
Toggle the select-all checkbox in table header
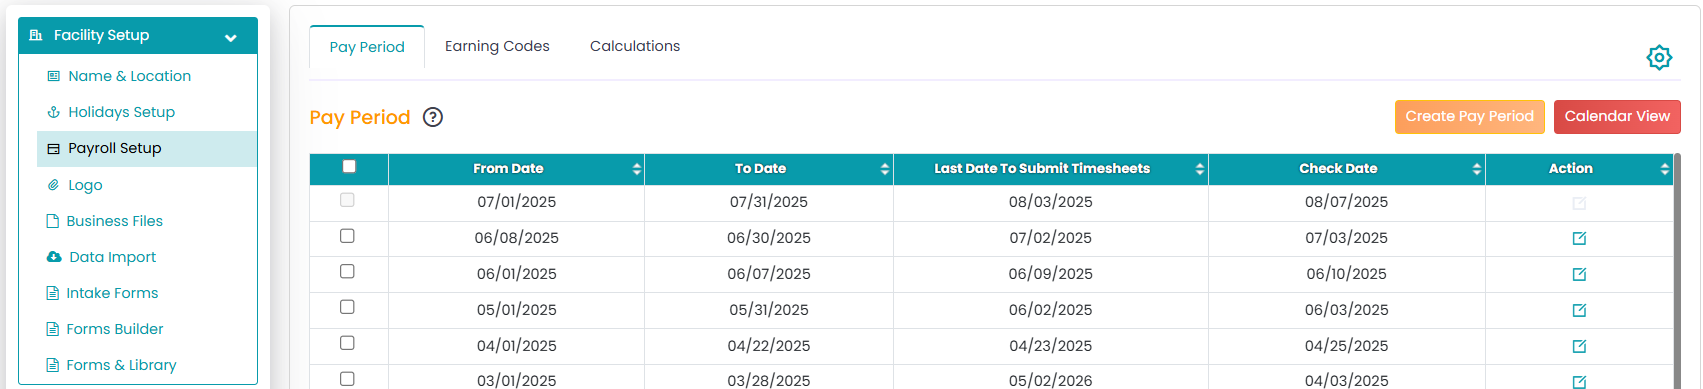pos(349,167)
